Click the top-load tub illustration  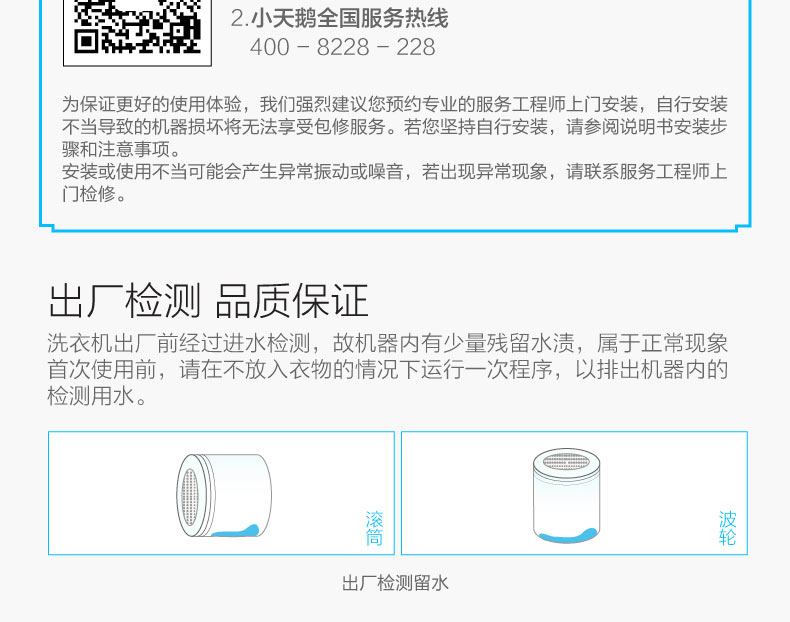click(566, 496)
